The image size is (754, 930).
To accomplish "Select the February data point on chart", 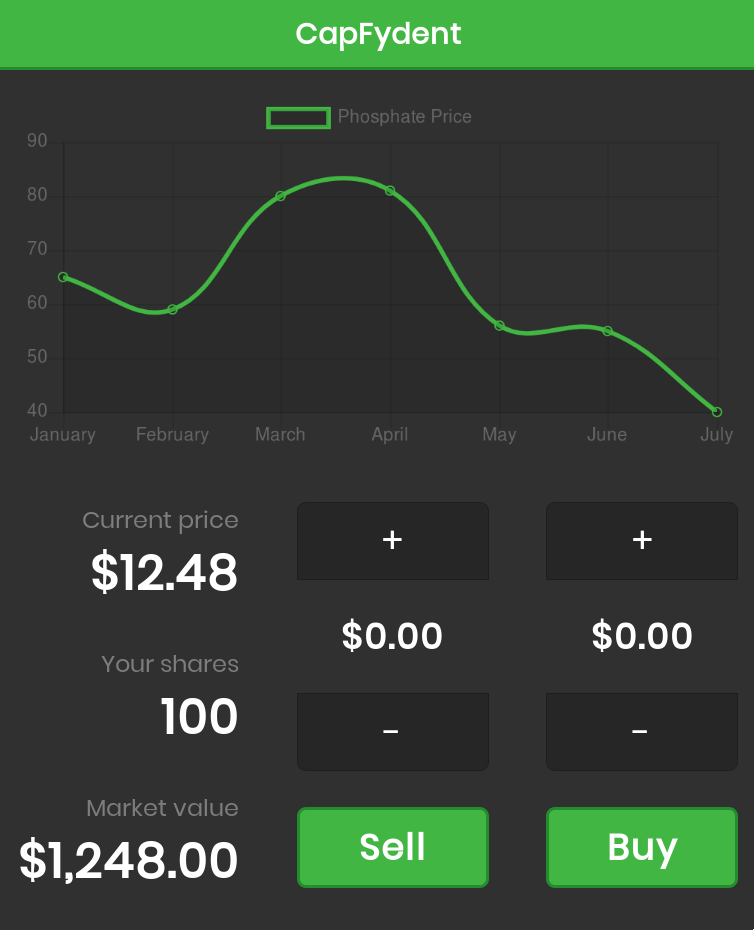I will coord(173,310).
